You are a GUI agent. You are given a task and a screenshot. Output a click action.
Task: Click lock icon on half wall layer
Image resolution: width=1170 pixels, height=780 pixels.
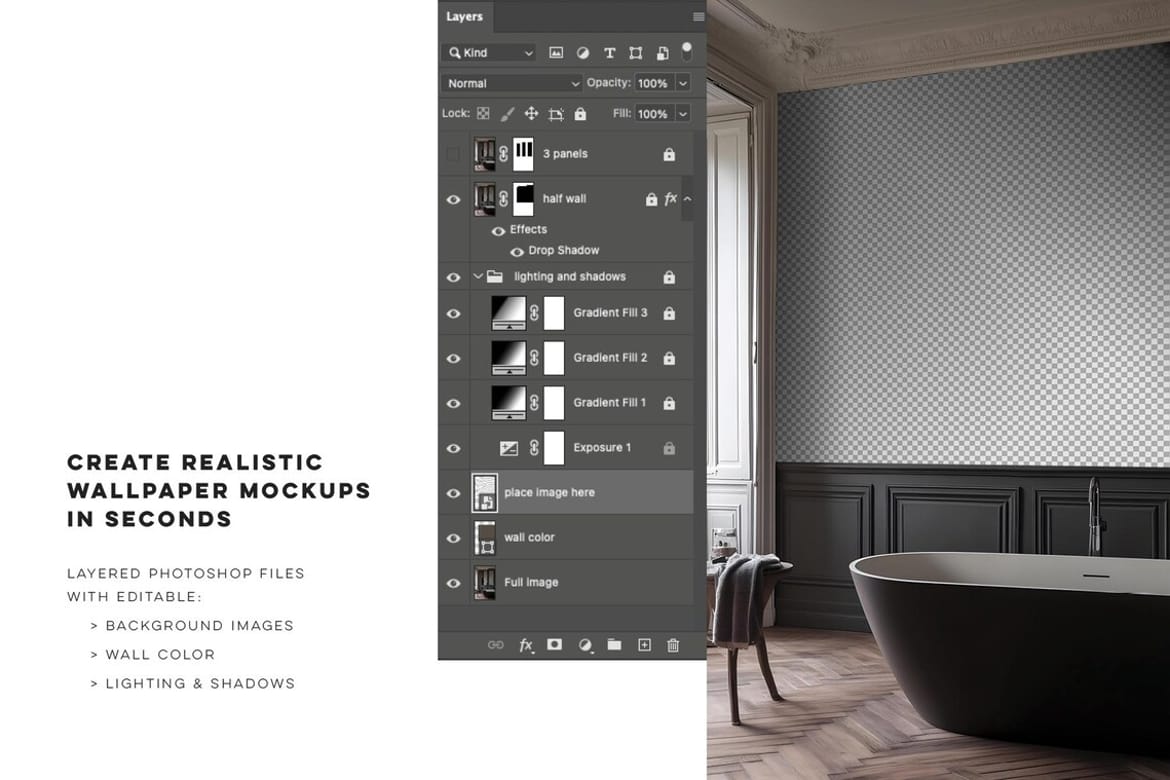point(651,199)
